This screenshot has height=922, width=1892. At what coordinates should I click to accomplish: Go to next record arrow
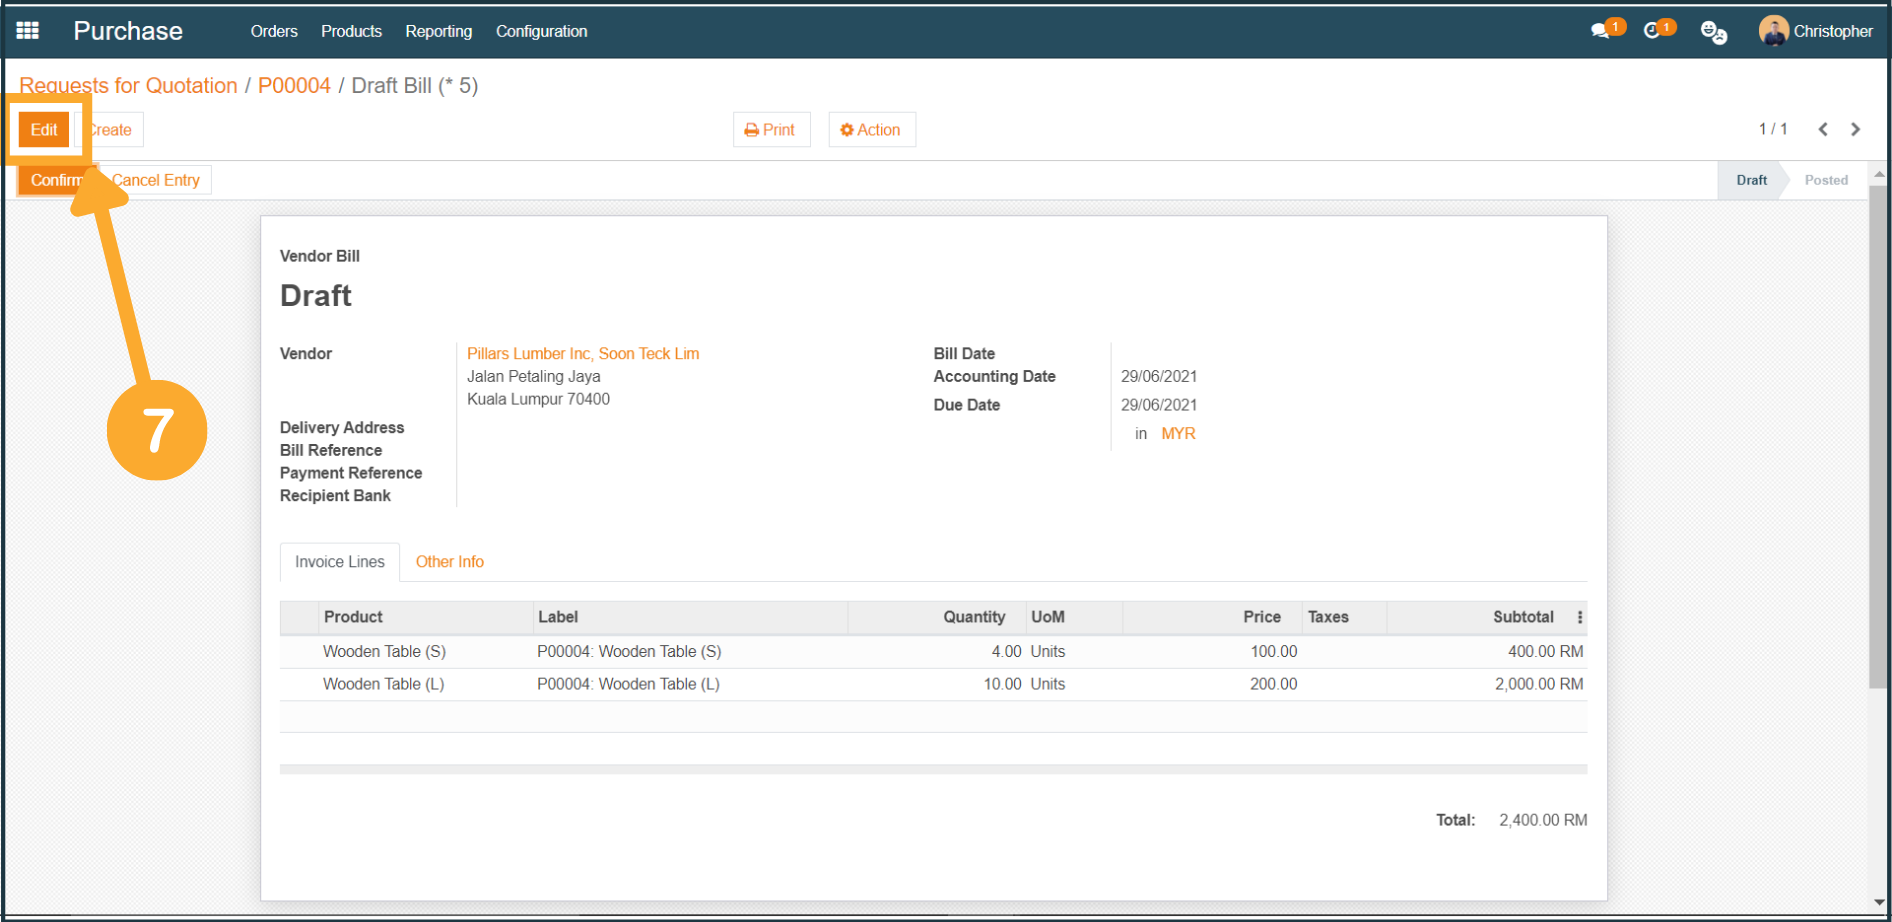point(1856,129)
